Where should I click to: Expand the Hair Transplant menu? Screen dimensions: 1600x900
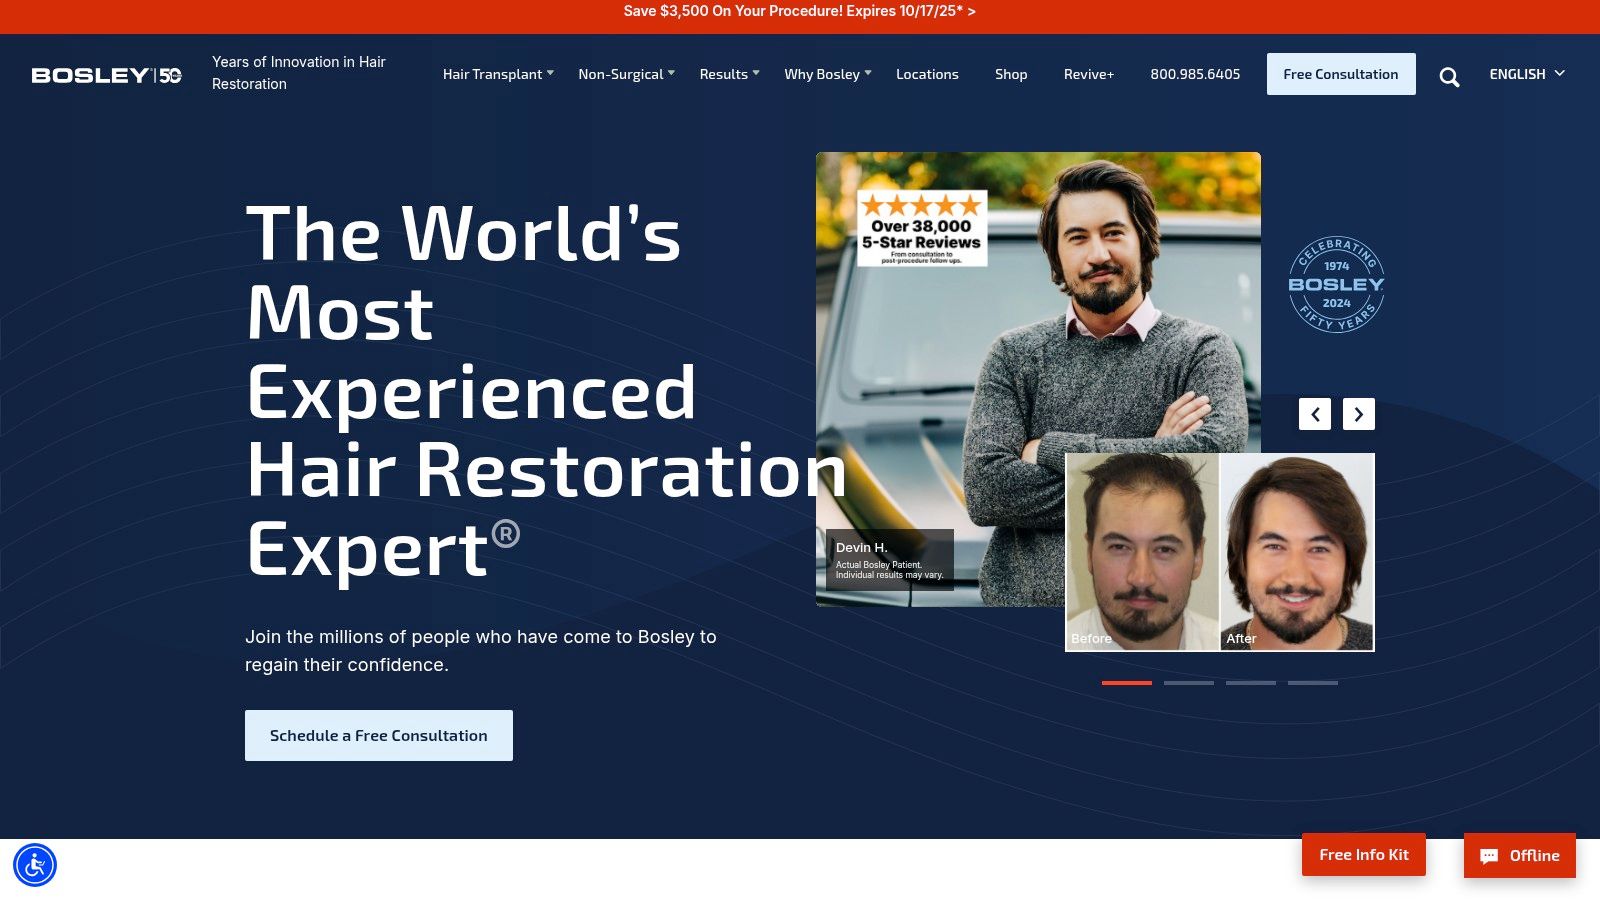(x=498, y=74)
